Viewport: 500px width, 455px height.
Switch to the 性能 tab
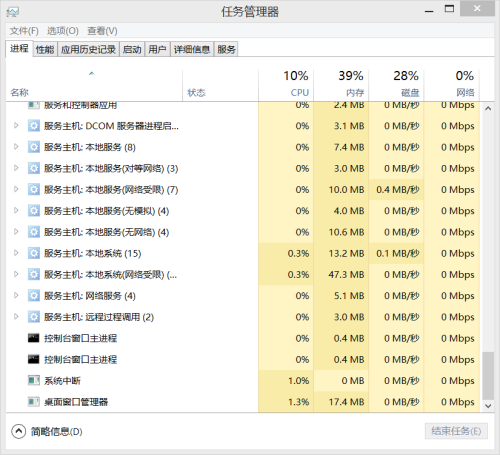tap(45, 50)
